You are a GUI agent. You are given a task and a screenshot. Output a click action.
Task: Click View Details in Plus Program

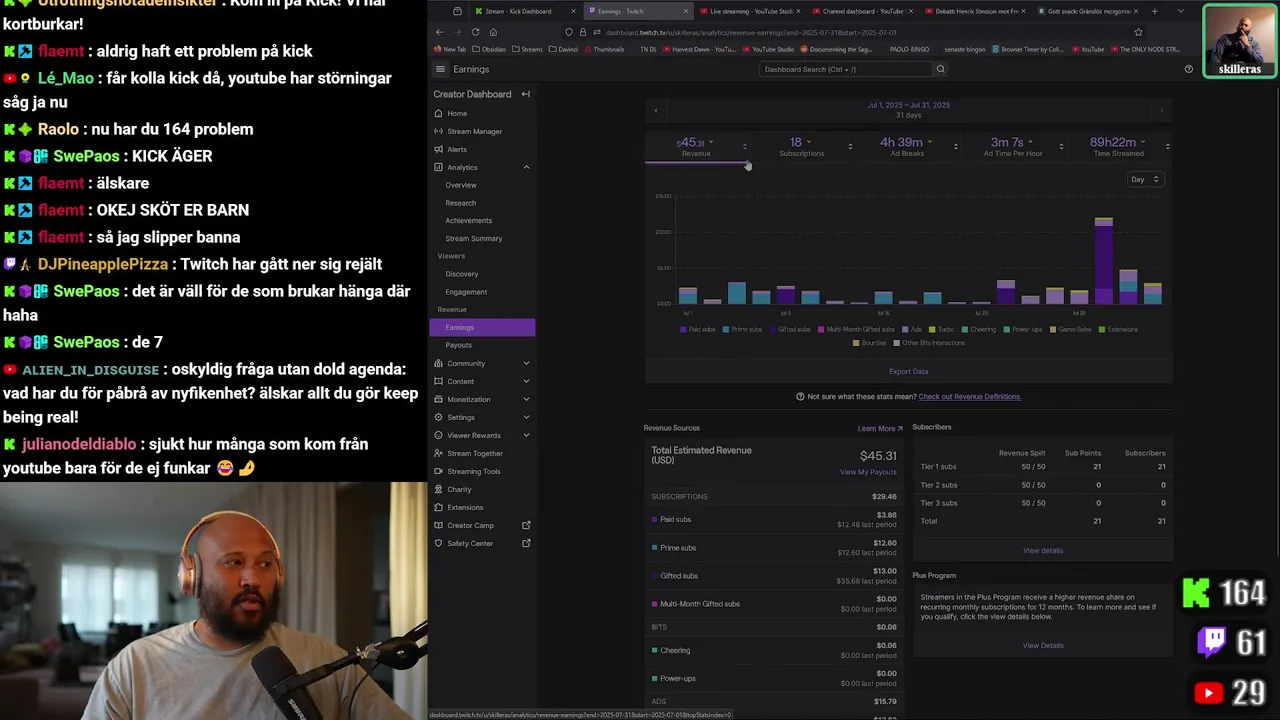[x=1043, y=645]
